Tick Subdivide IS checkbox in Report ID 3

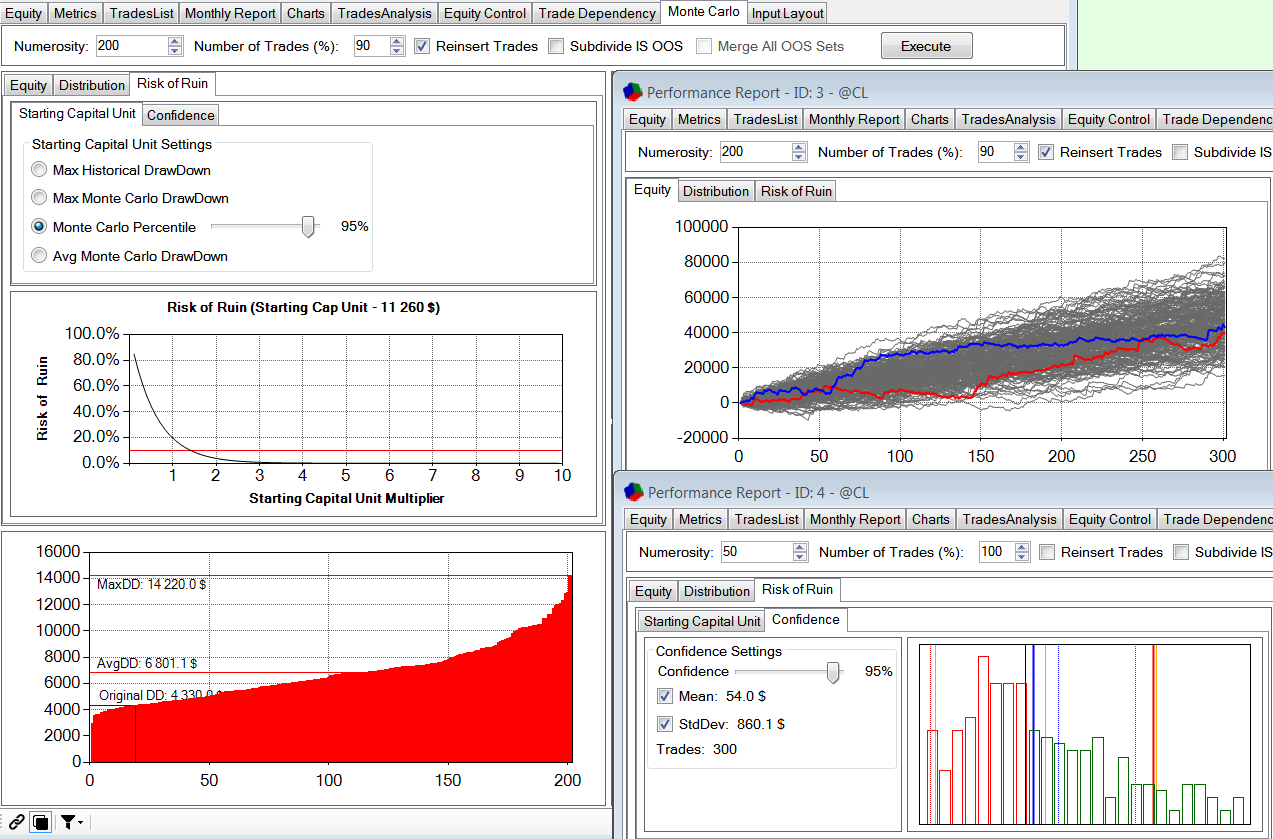click(1180, 152)
